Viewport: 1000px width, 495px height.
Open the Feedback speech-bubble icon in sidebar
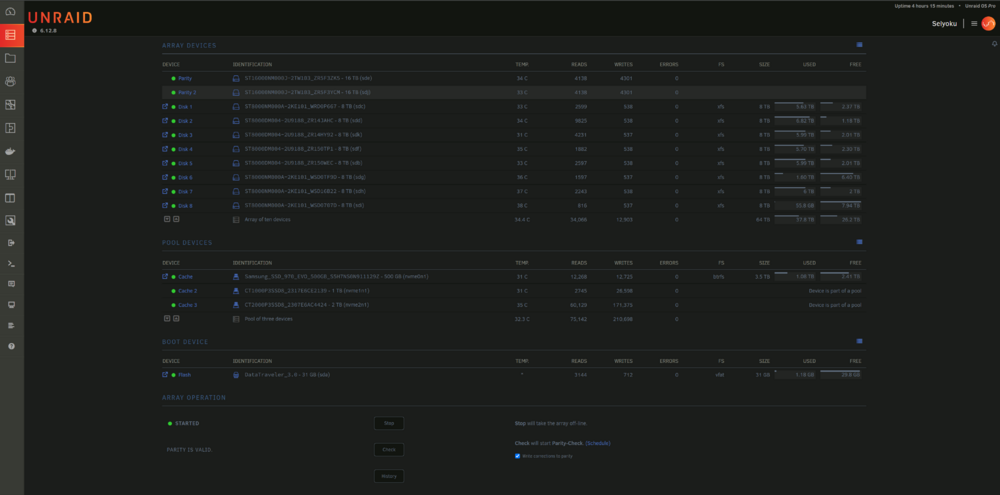point(11,283)
